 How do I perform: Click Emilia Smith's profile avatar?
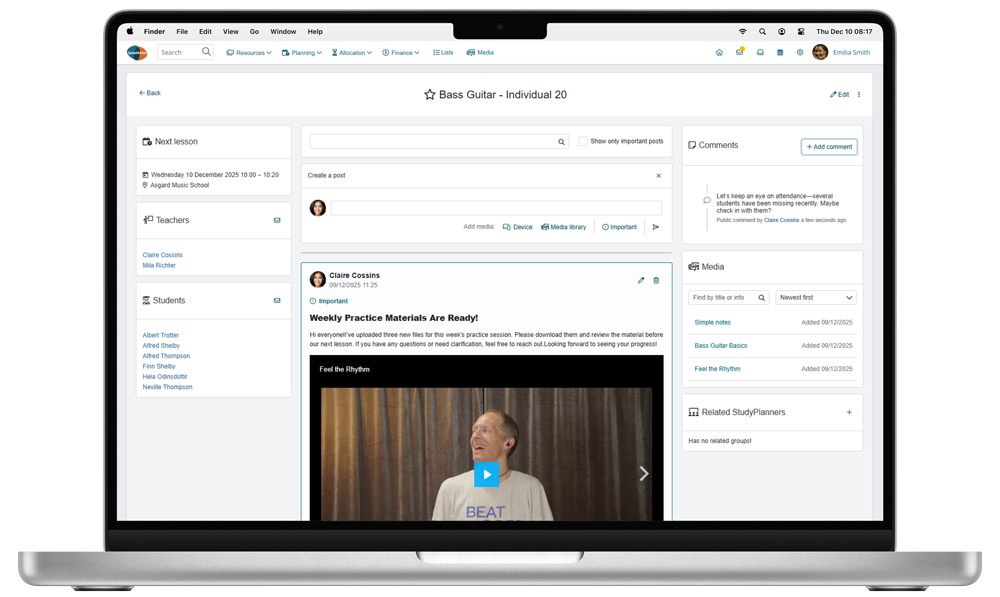(820, 52)
